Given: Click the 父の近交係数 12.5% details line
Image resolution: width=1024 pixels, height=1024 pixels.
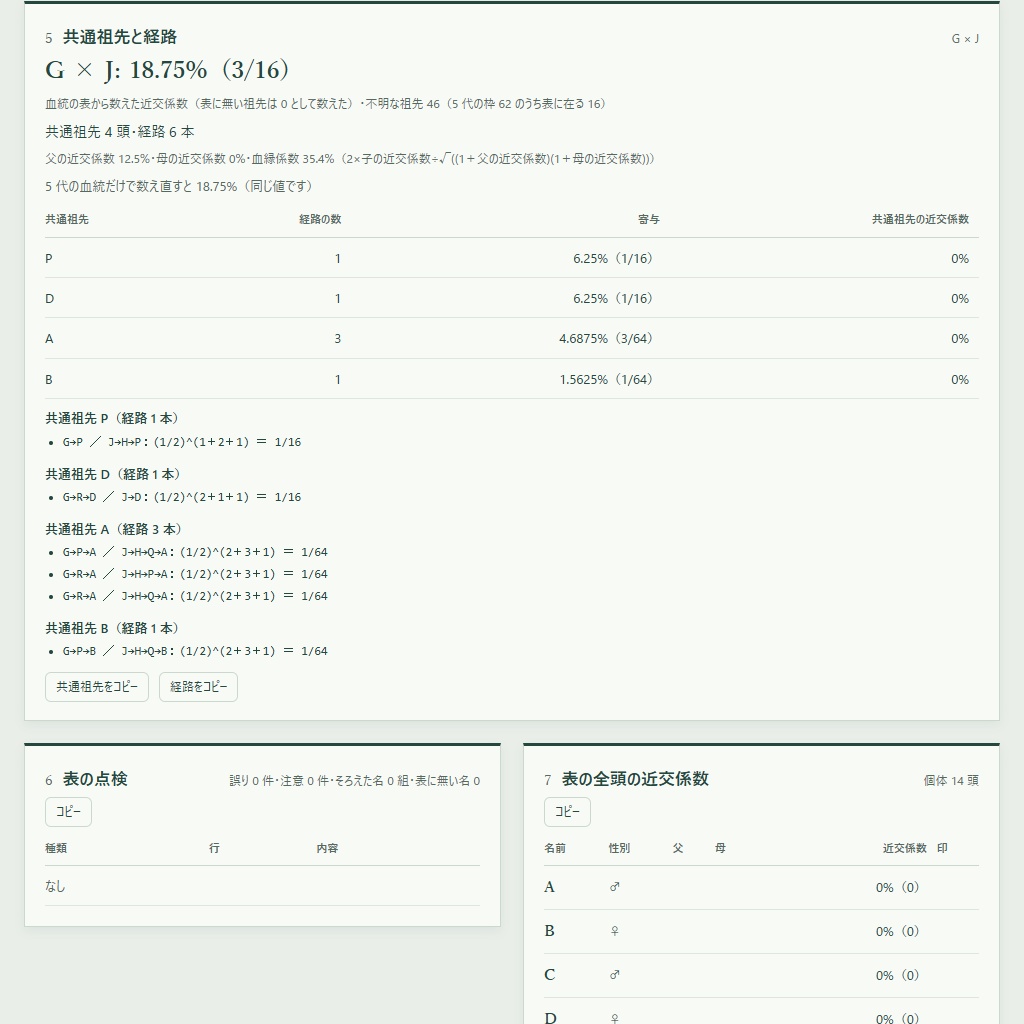Looking at the screenshot, I should [349, 159].
